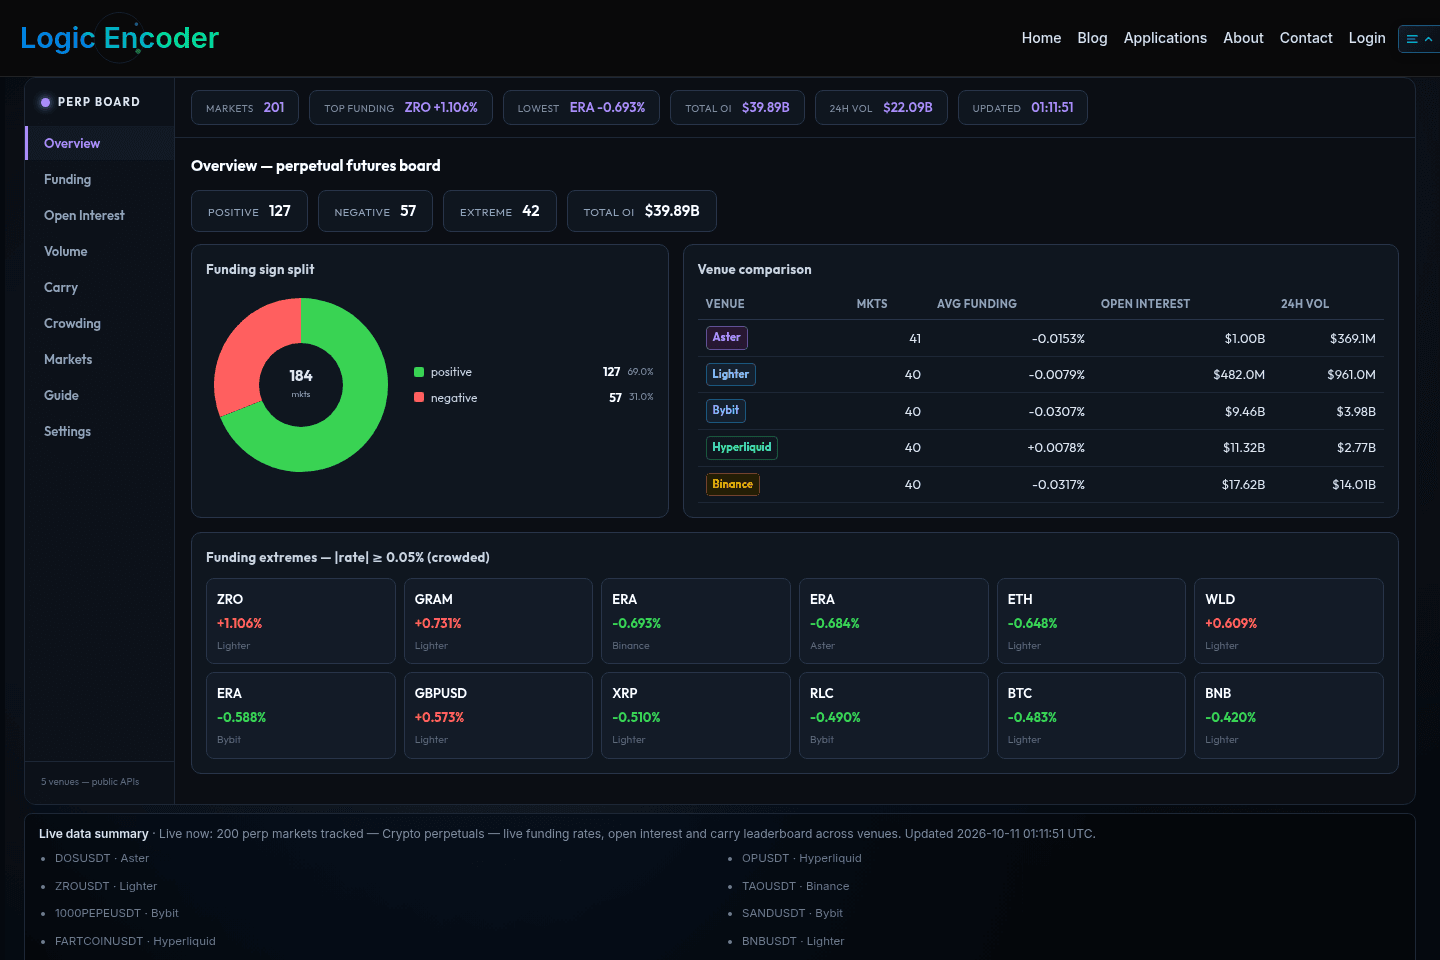The image size is (1440, 960).
Task: Open the WLD +0.609% extreme card
Action: [x=1289, y=621]
